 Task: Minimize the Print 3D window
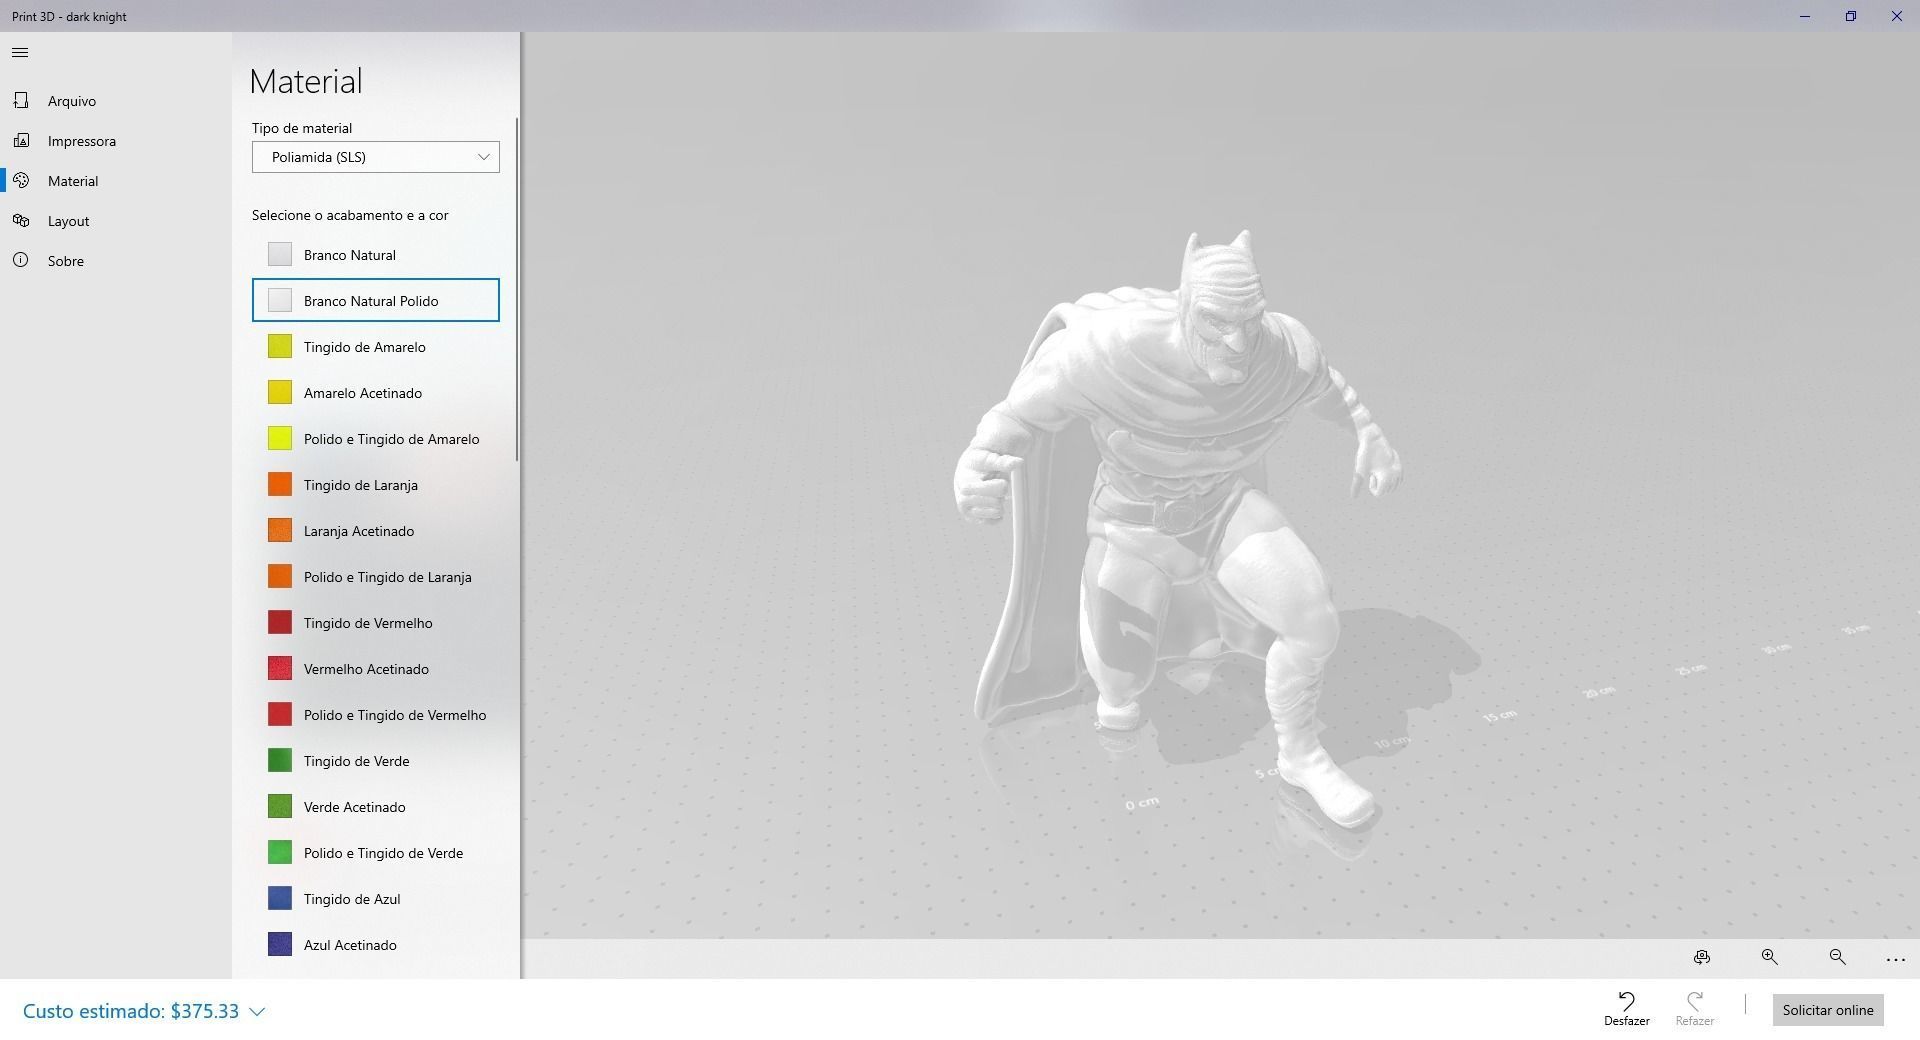(1805, 16)
